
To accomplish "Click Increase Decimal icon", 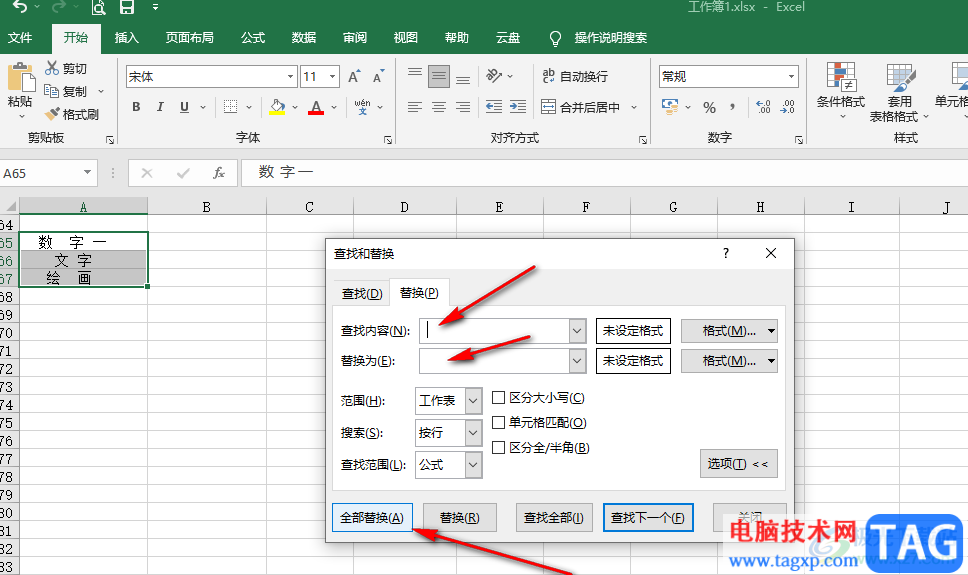I will 764,107.
